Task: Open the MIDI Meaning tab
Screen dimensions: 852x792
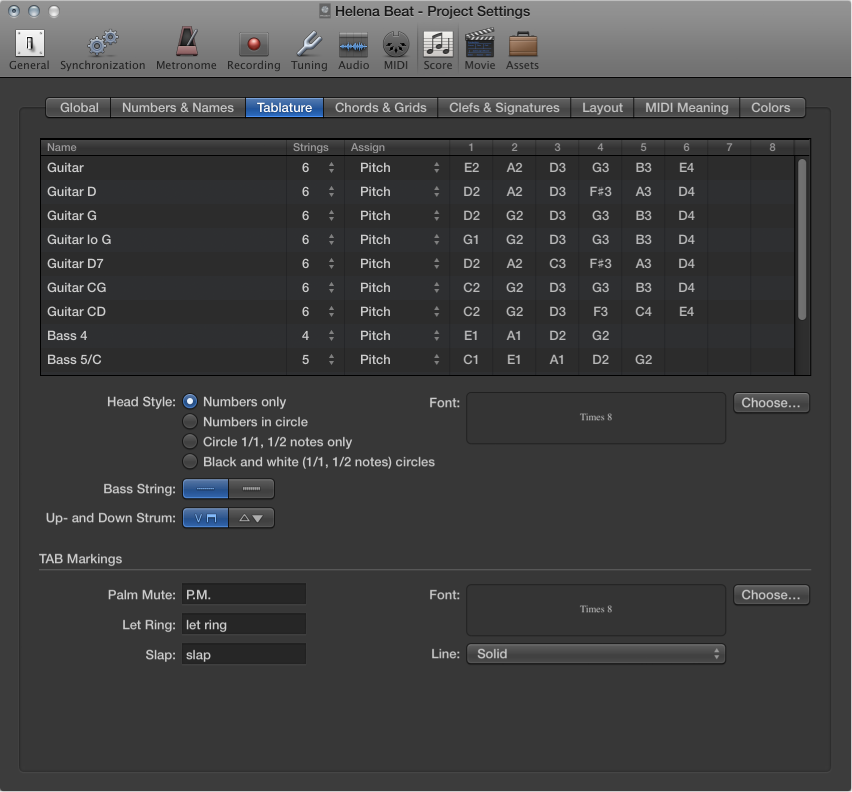Action: click(686, 107)
